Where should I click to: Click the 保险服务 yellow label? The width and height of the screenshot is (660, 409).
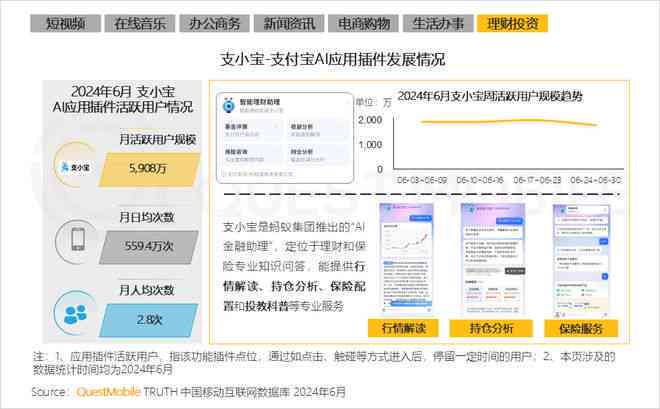pos(581,328)
